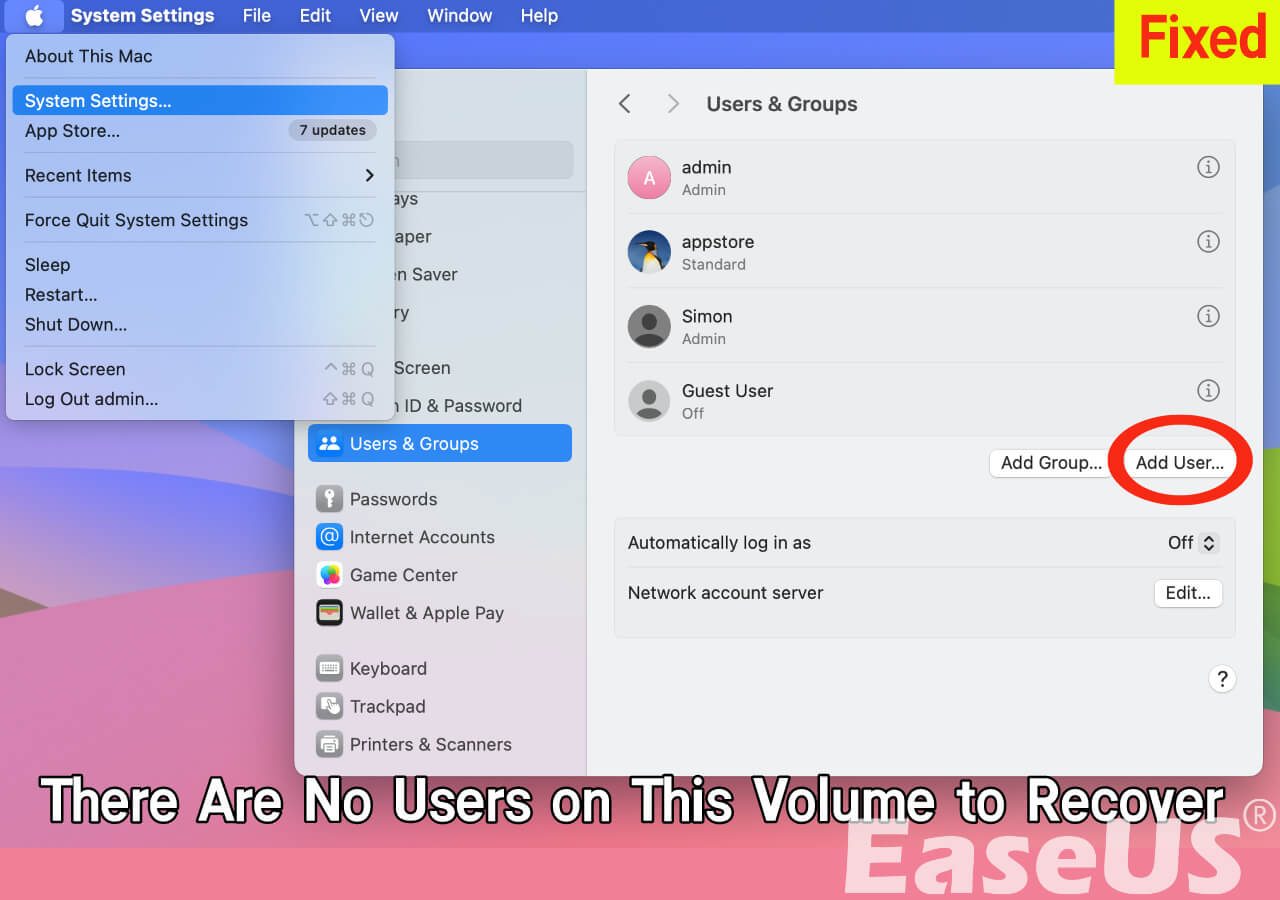Open Game Center settings
Image resolution: width=1280 pixels, height=900 pixels.
[403, 575]
